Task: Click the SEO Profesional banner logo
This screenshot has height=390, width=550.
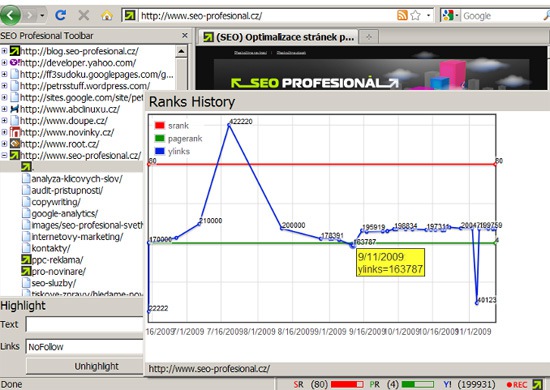Action: [315, 83]
